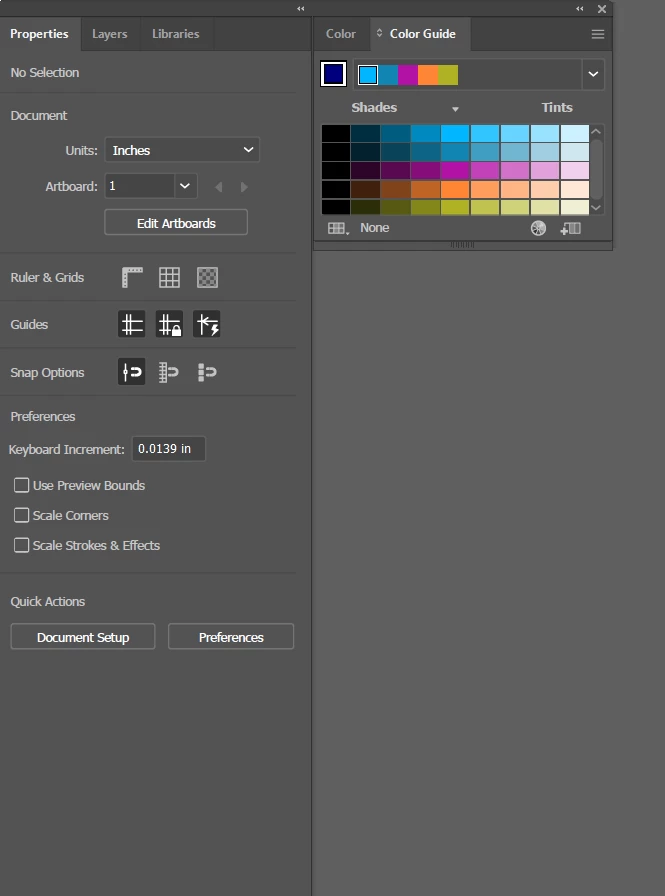The width and height of the screenshot is (665, 896).
Task: Click the Edit Artboards button
Action: tap(176, 223)
